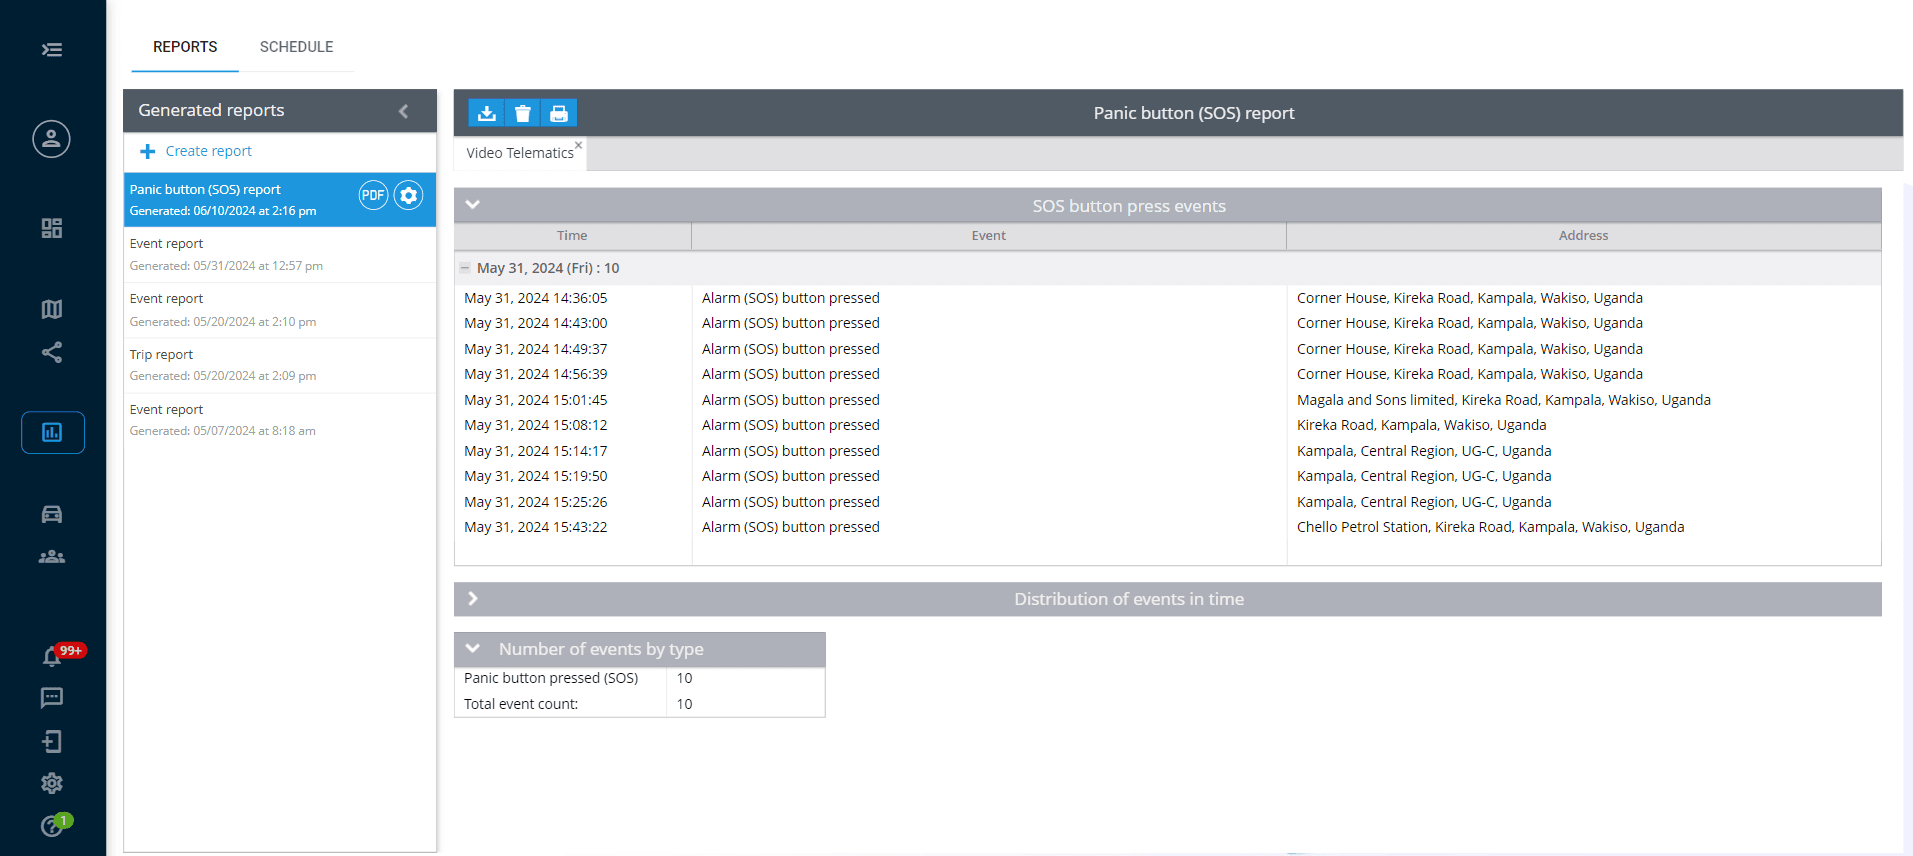This screenshot has height=856, width=1913.
Task: Switch to the SCHEDULE tab
Action: coord(297,47)
